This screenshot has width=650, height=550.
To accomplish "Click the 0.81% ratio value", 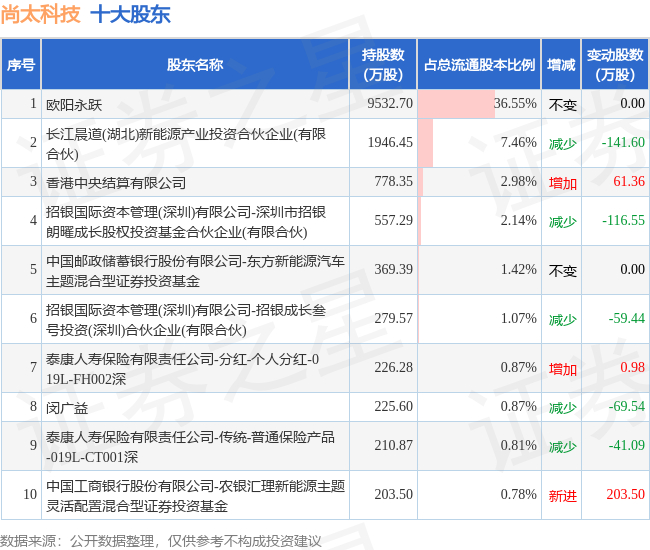I will (518, 445).
